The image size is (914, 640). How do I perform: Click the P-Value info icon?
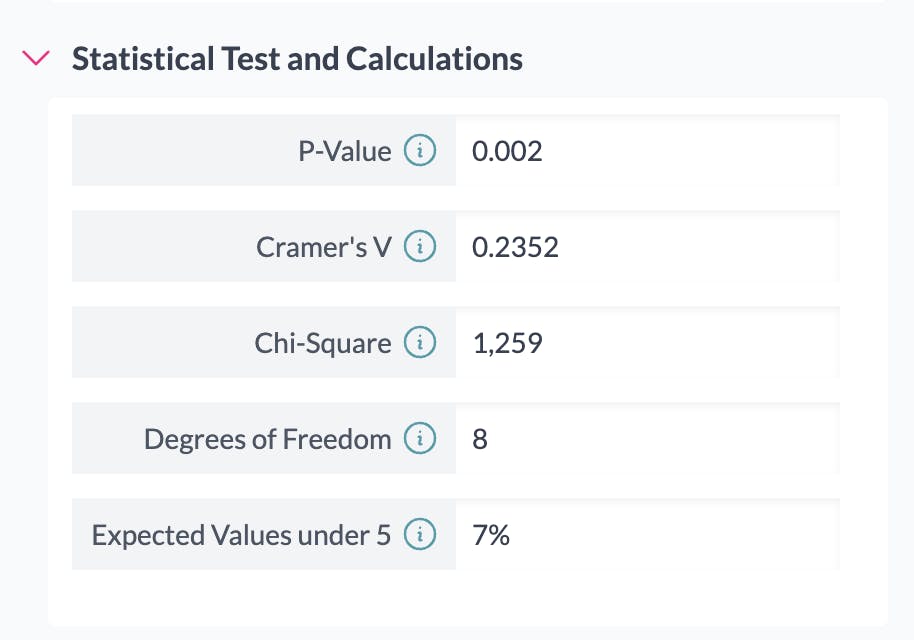pyautogui.click(x=420, y=152)
